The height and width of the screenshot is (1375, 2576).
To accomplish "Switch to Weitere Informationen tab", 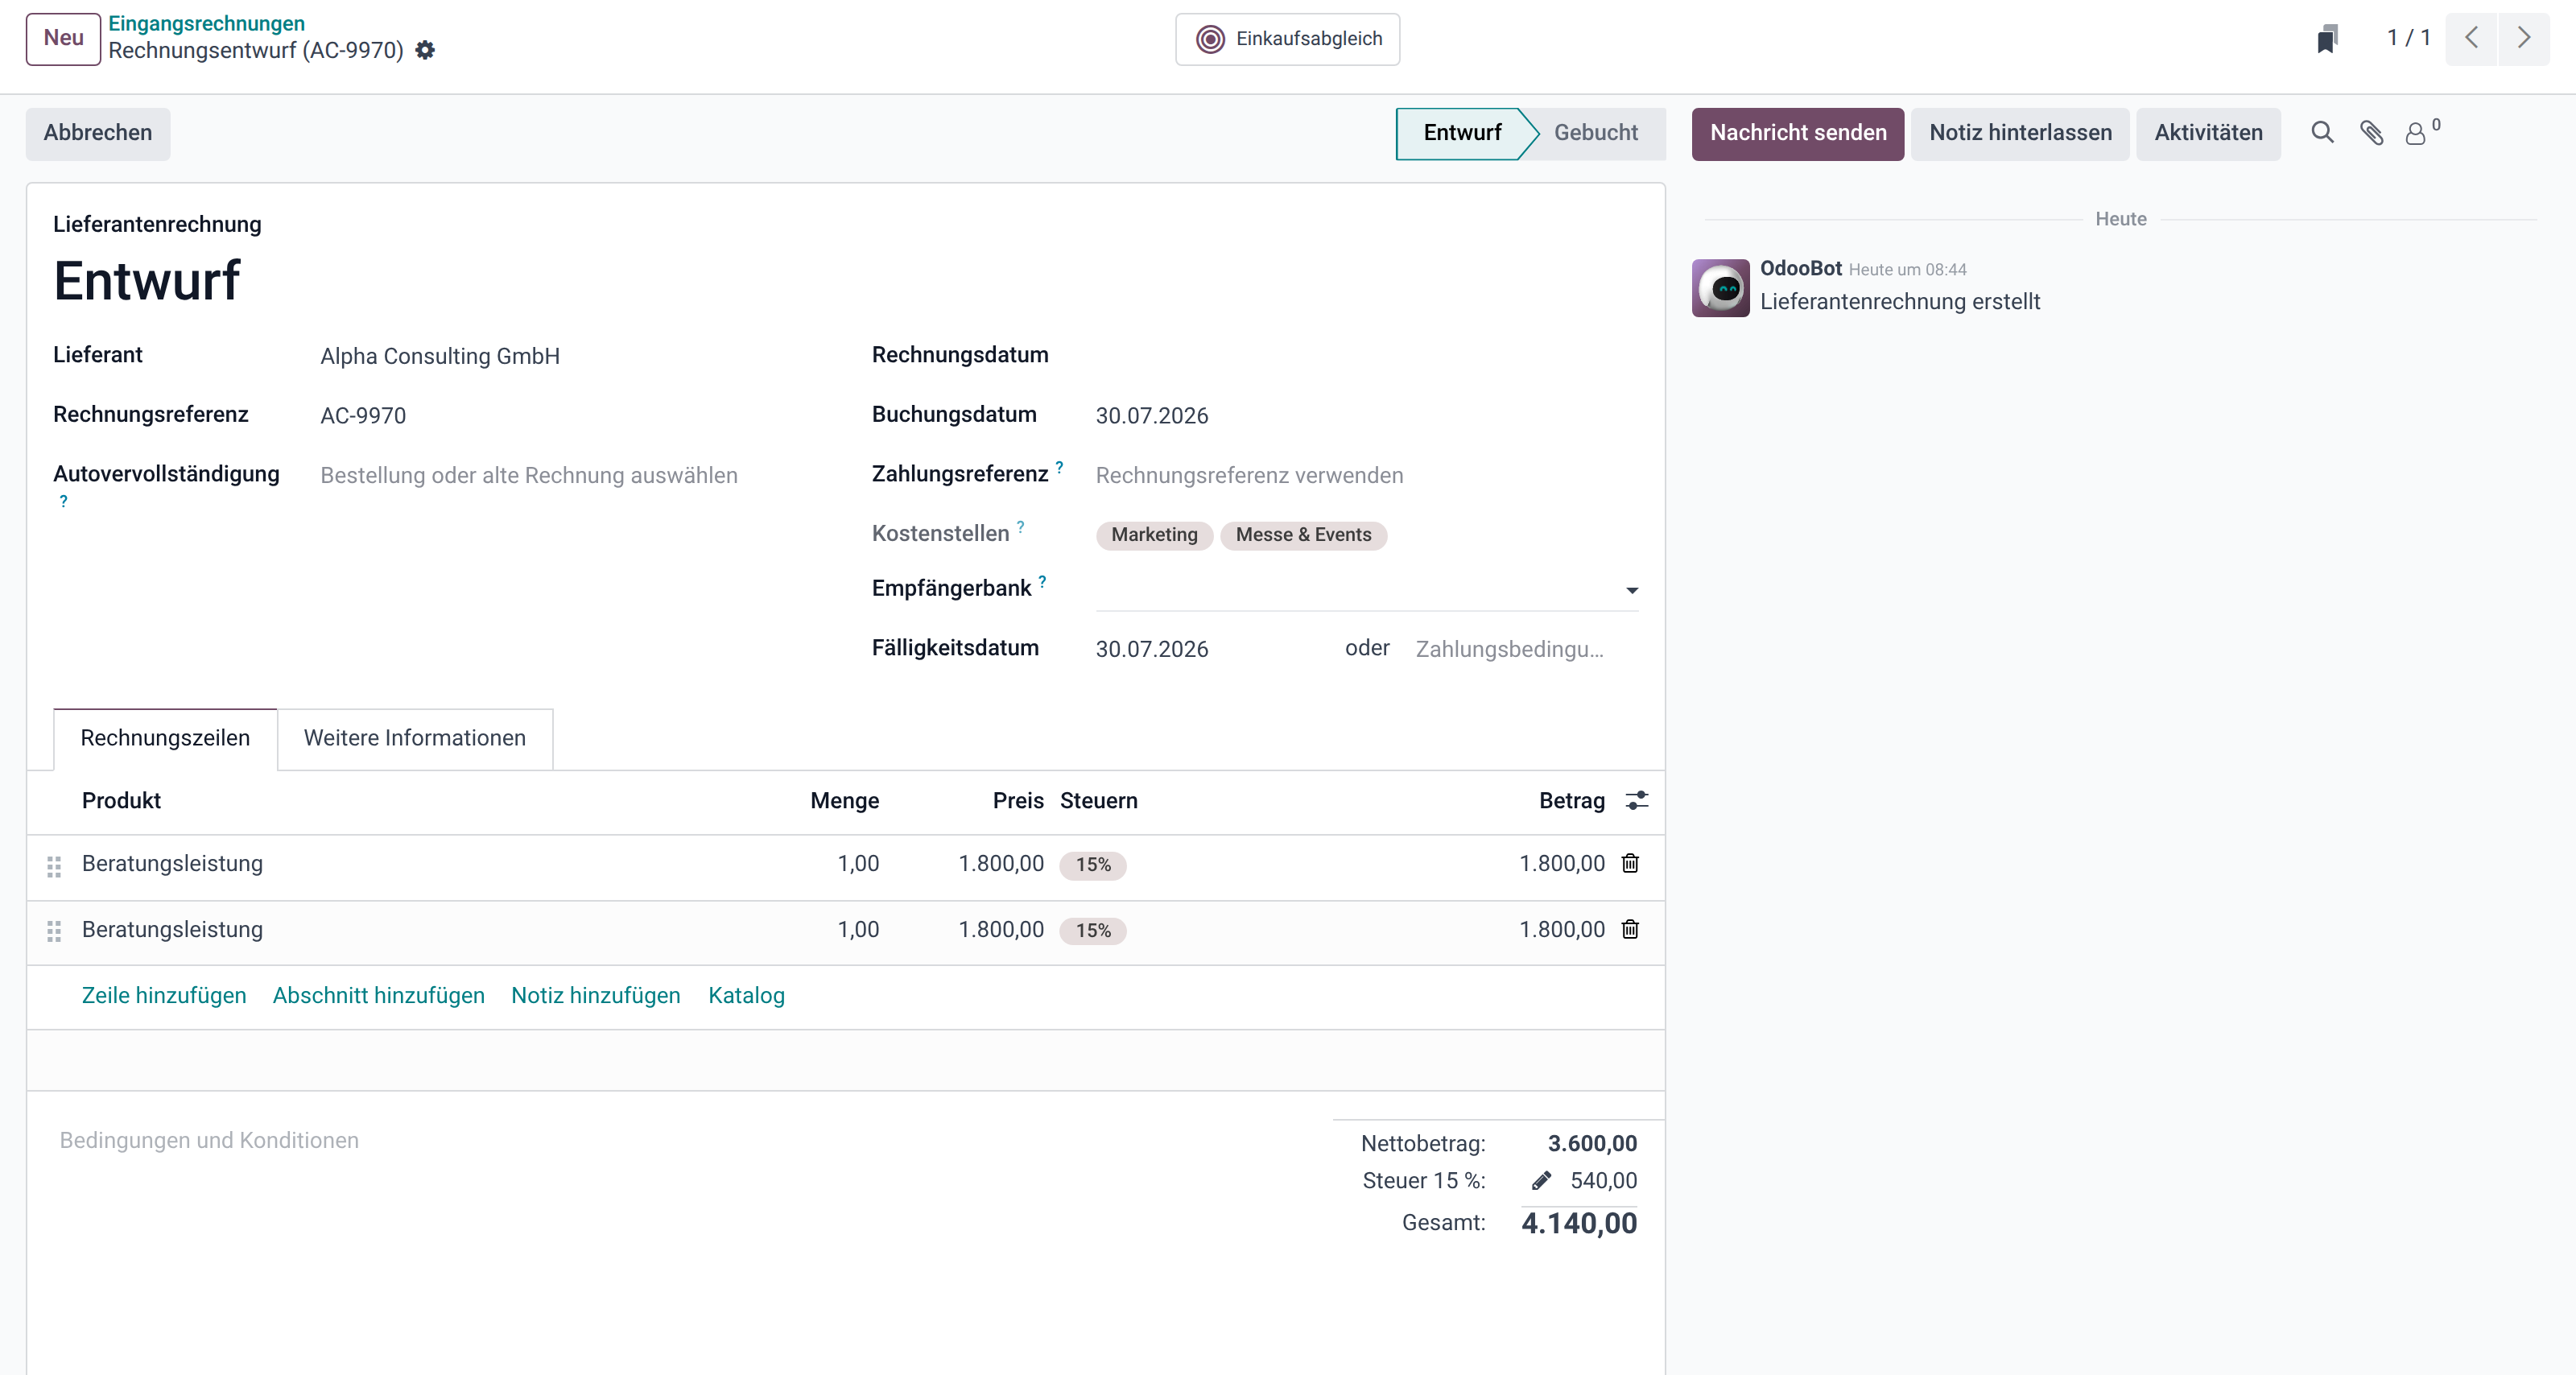I will pos(415,739).
